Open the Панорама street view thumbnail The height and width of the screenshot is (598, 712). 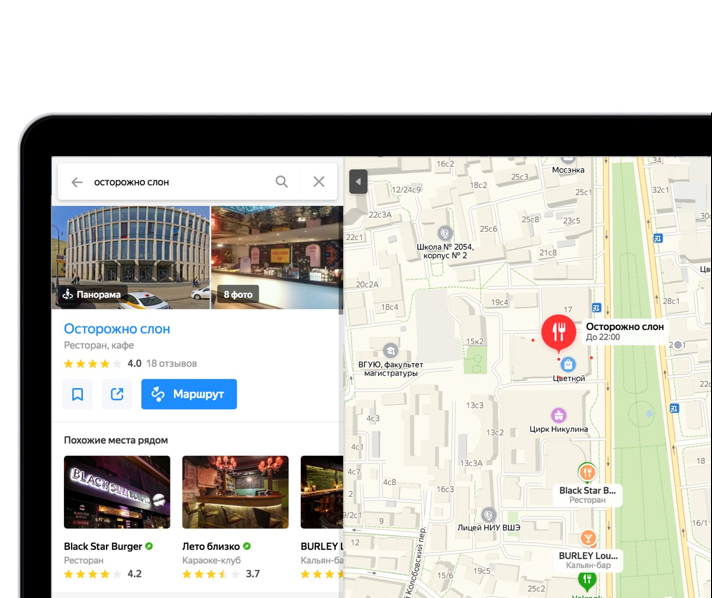click(x=131, y=257)
